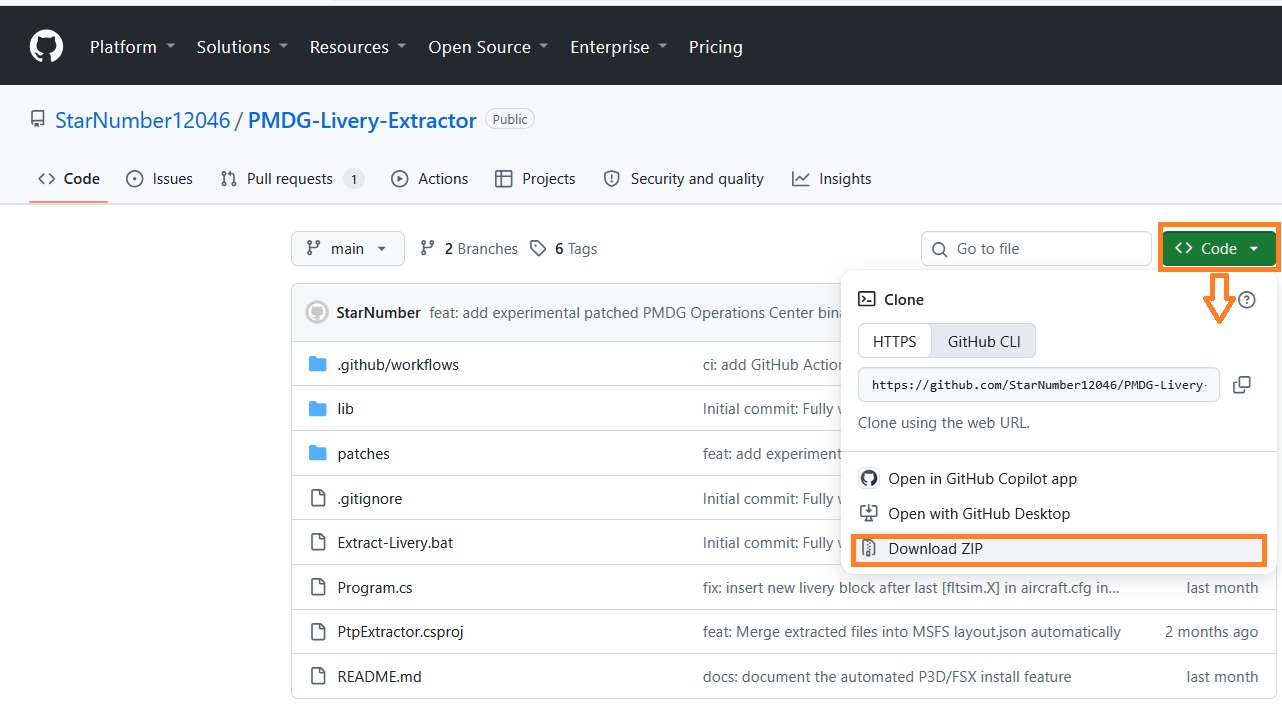Click the Projects tab table icon
Image resolution: width=1282 pixels, height=706 pixels.
click(x=504, y=179)
